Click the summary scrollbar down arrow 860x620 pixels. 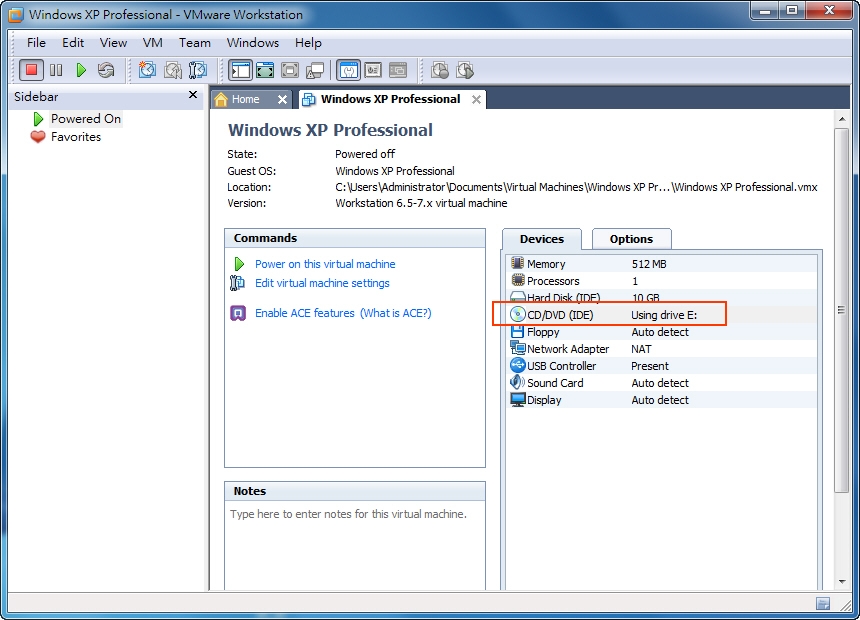841,582
